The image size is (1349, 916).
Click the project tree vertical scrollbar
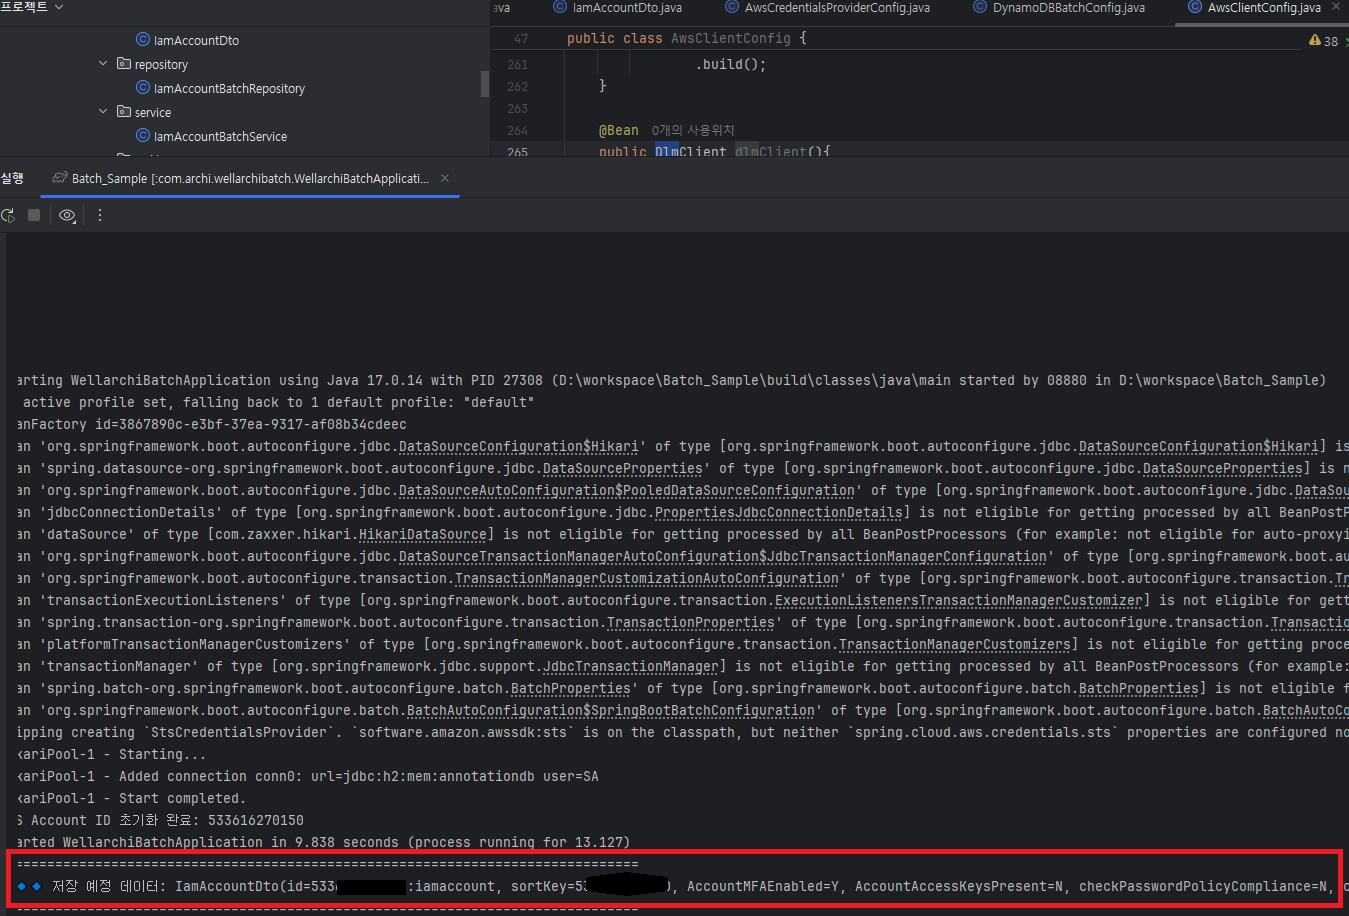tap(485, 83)
